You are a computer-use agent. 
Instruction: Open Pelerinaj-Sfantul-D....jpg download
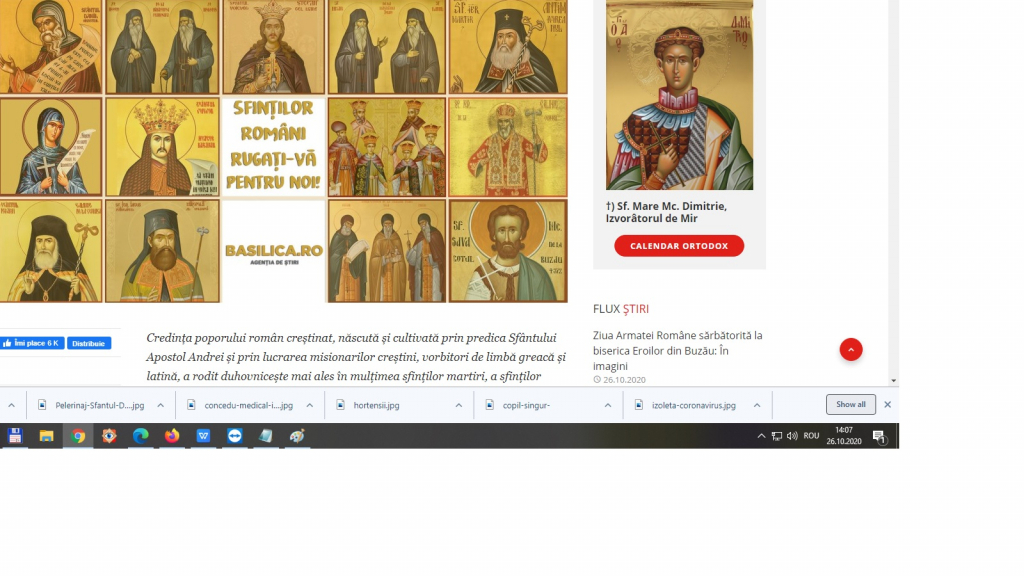[x=99, y=406]
